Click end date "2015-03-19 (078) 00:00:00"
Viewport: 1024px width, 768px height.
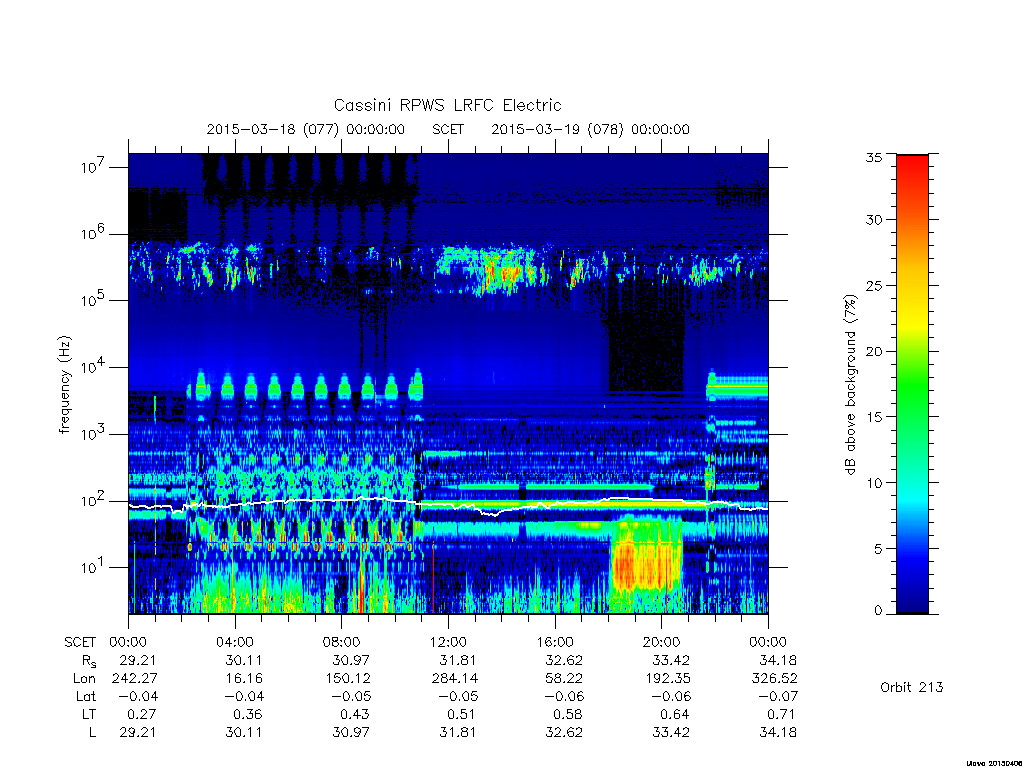[590, 129]
